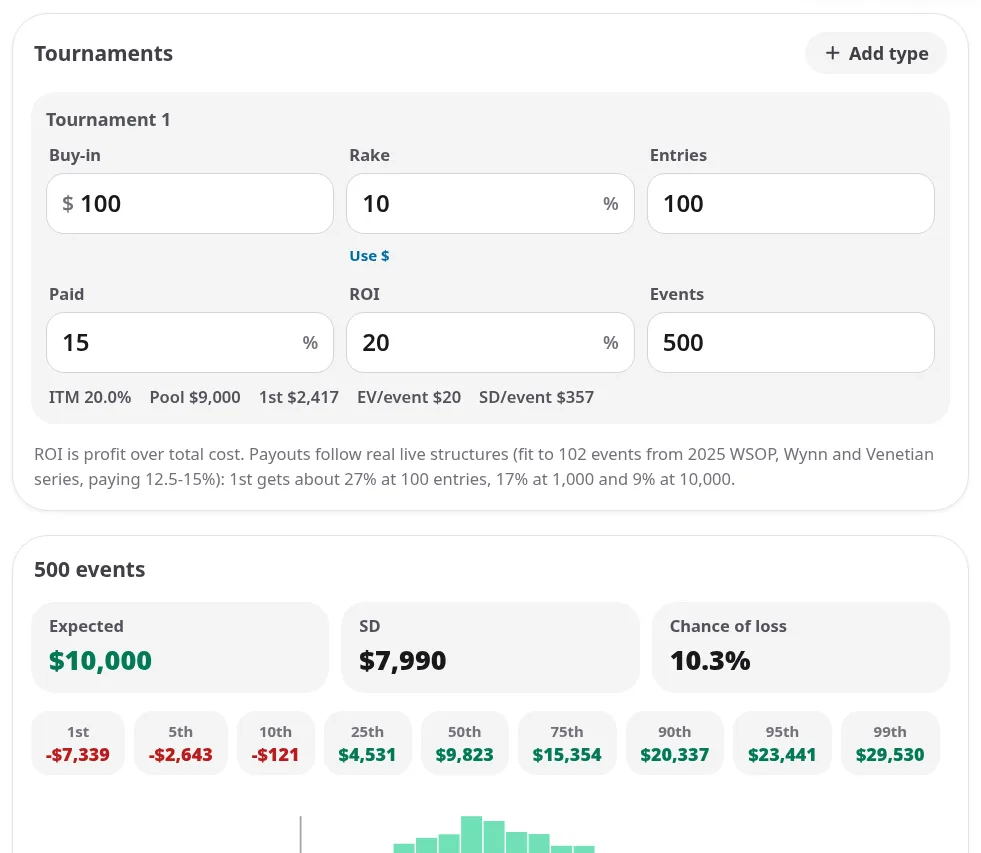The height and width of the screenshot is (853, 981).
Task: Click the 1st $2,417 stat
Action: pos(299,397)
